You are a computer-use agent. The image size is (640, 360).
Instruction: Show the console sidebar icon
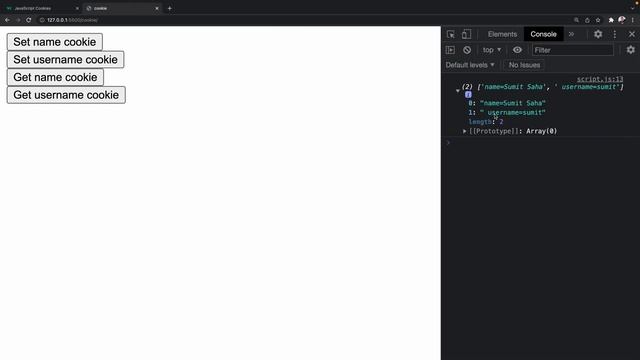pyautogui.click(x=450, y=50)
